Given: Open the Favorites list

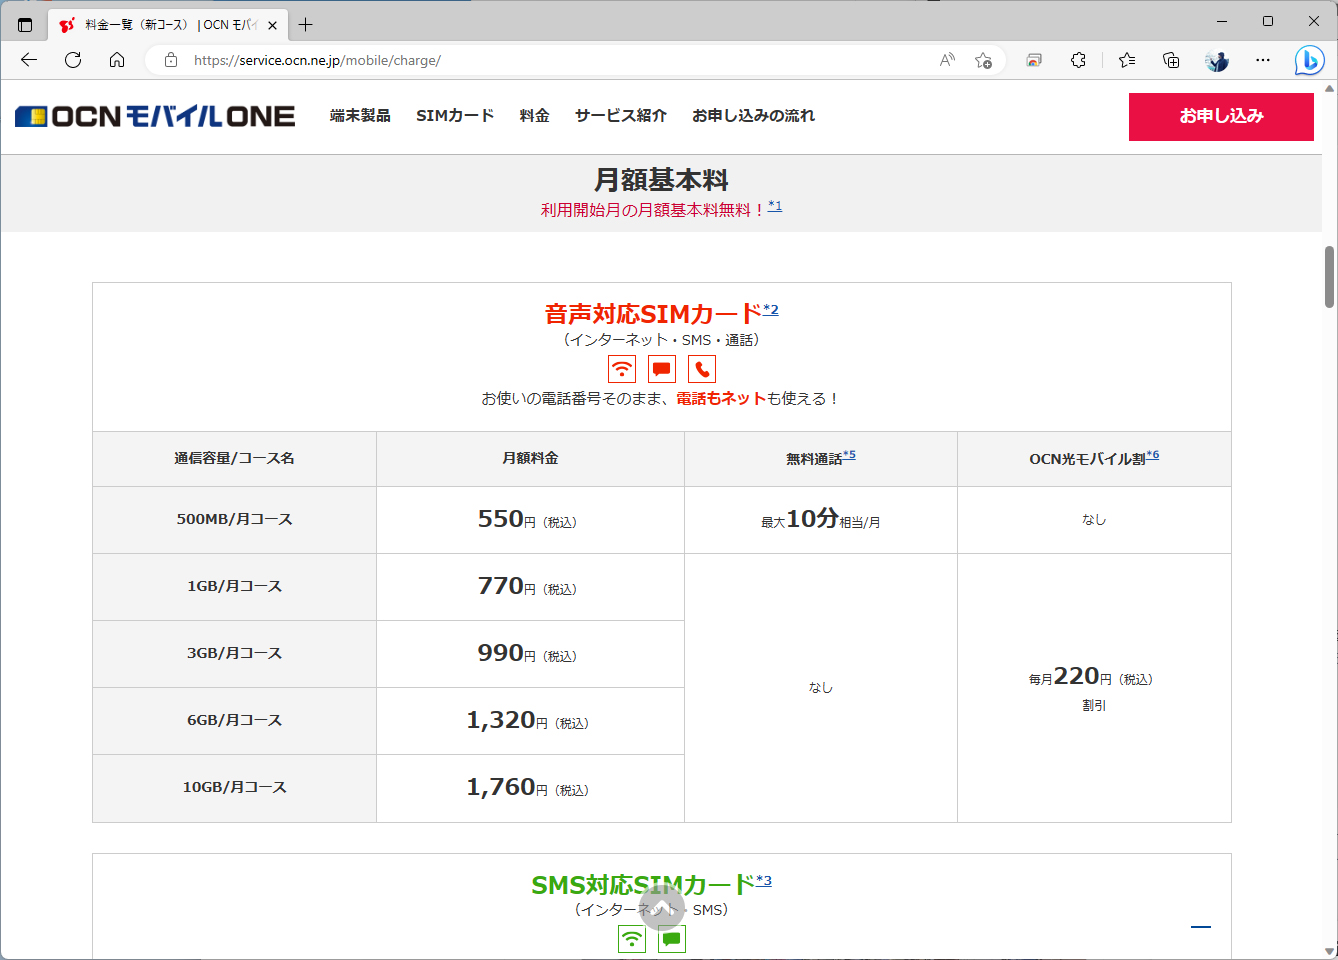Looking at the screenshot, I should [x=1127, y=60].
